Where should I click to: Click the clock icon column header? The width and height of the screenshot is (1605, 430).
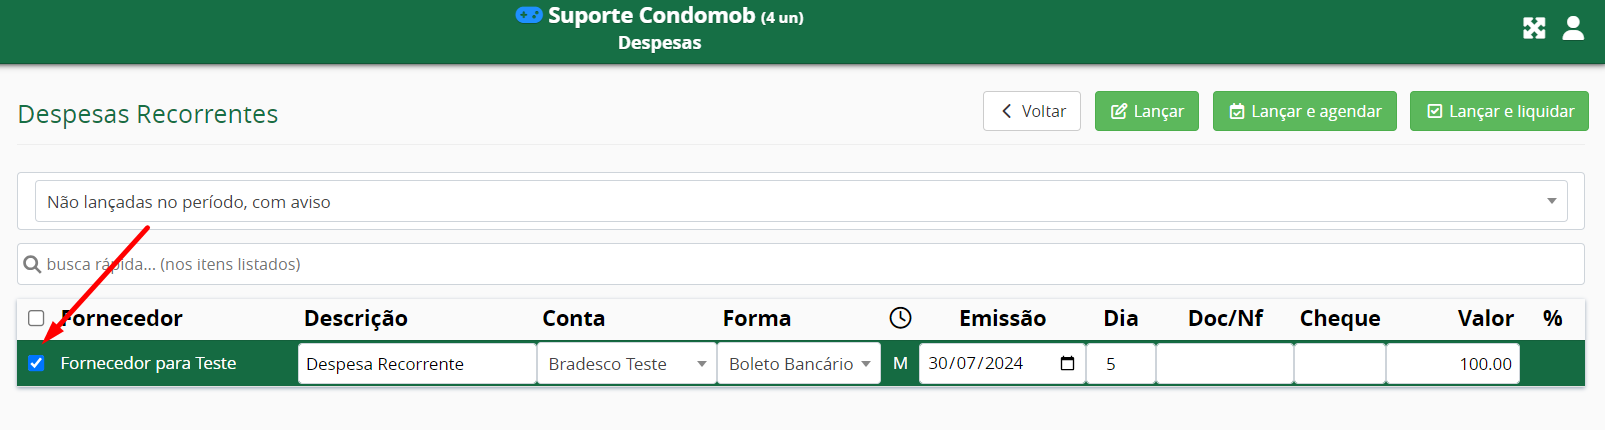pos(900,318)
